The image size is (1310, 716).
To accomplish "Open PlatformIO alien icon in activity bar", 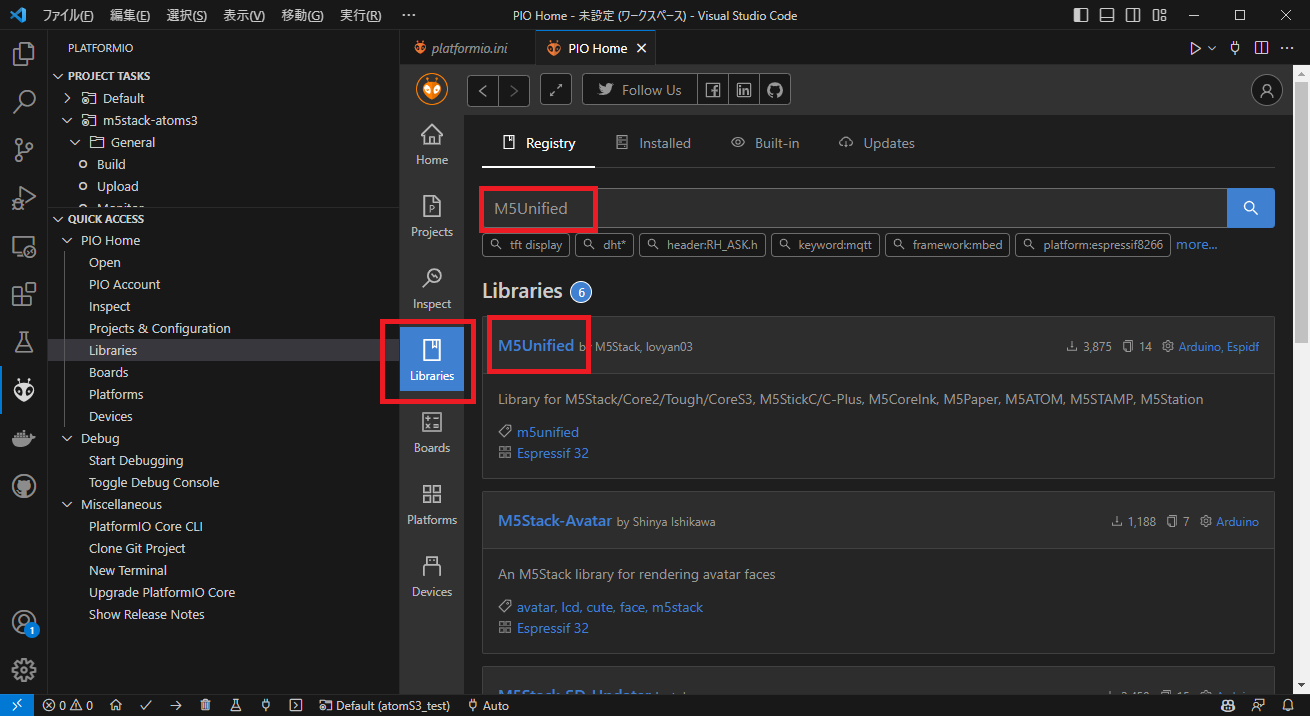I will pos(24,390).
